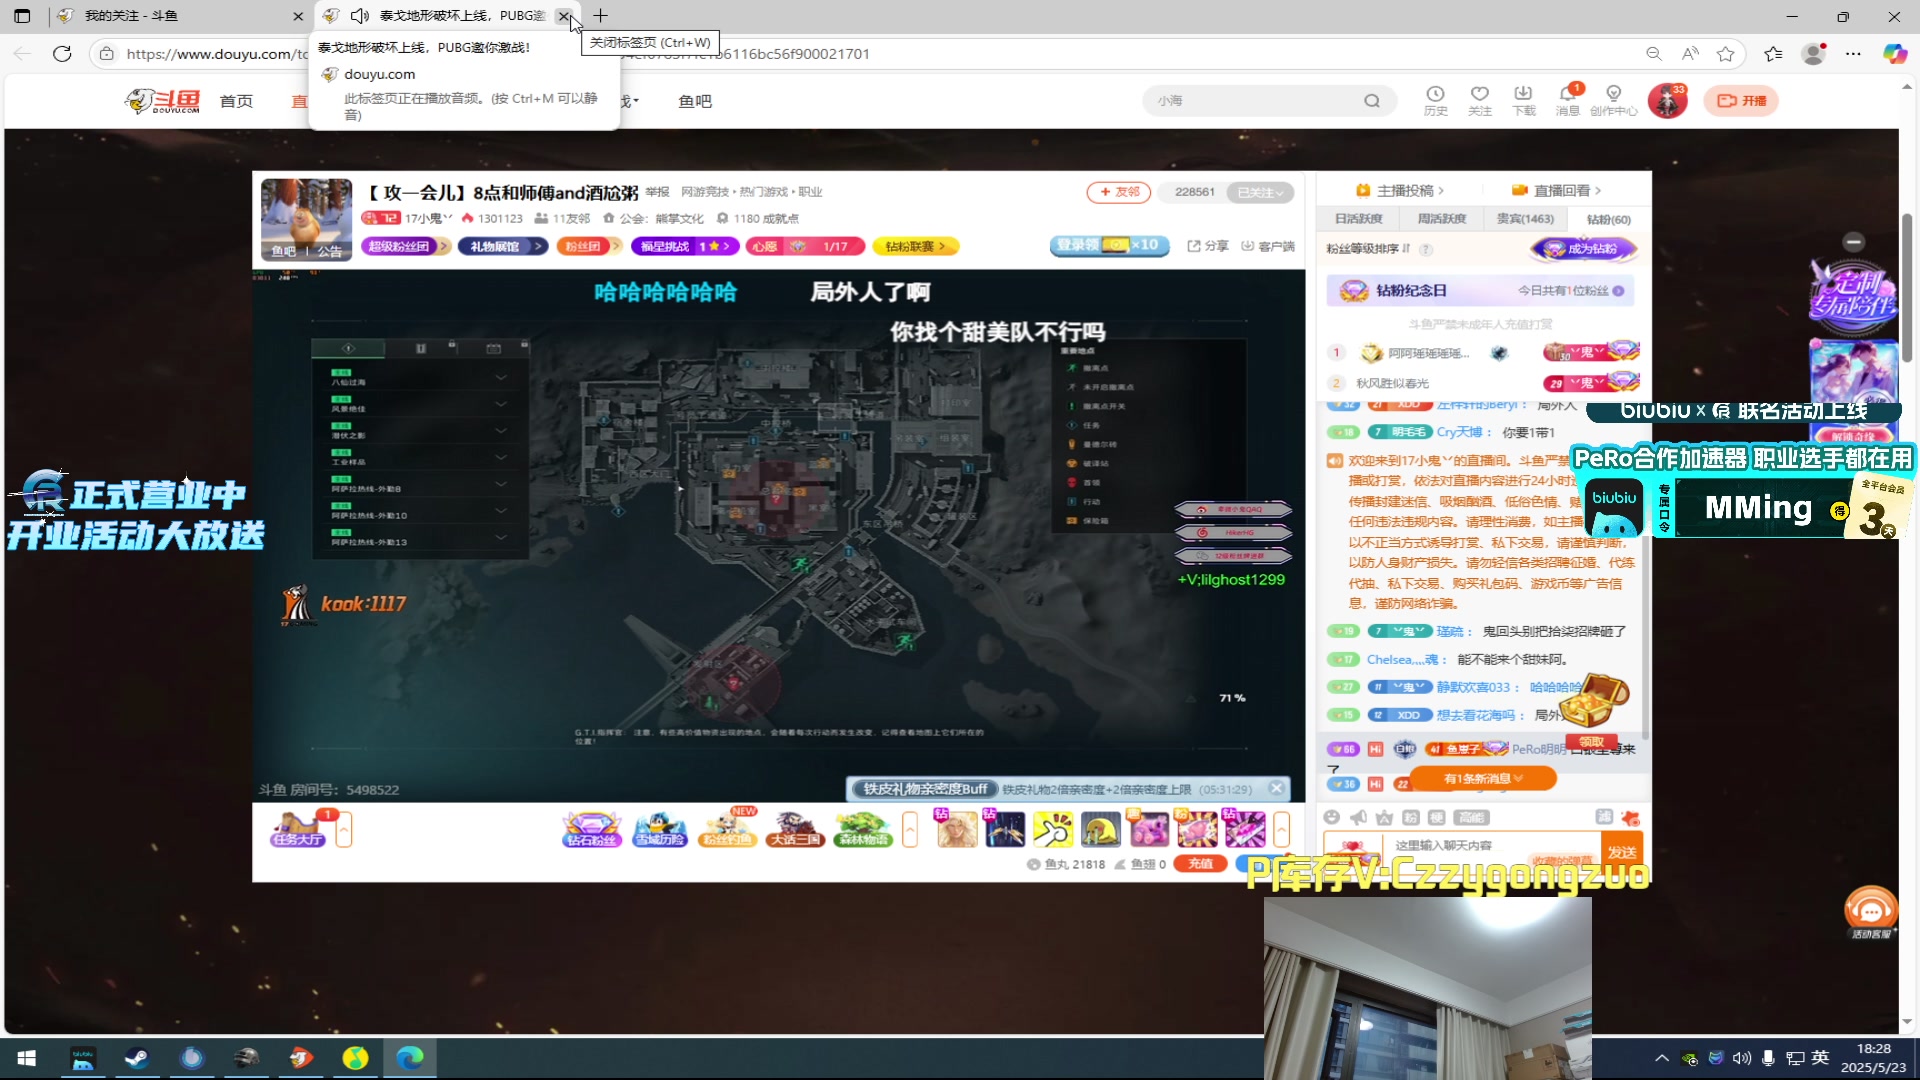Open the browser profile avatar
This screenshot has height=1080, width=1920.
tap(1814, 54)
